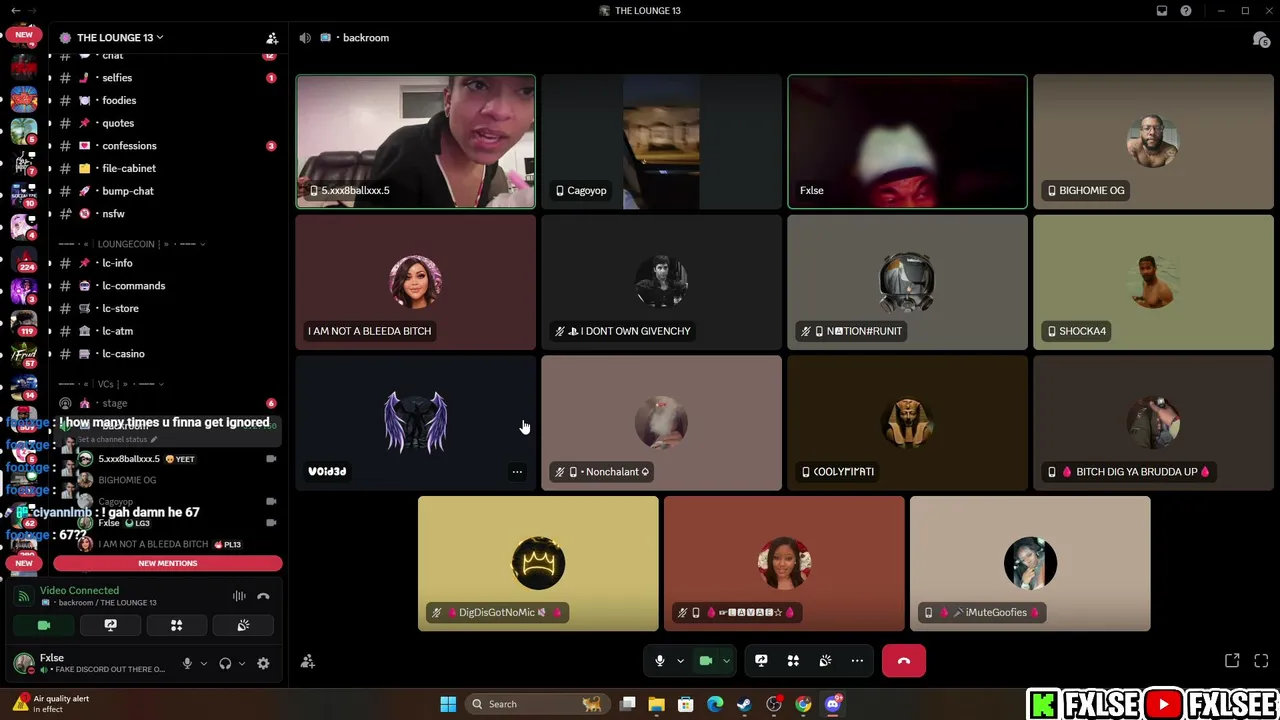Open more options in the call control bar

(857, 661)
